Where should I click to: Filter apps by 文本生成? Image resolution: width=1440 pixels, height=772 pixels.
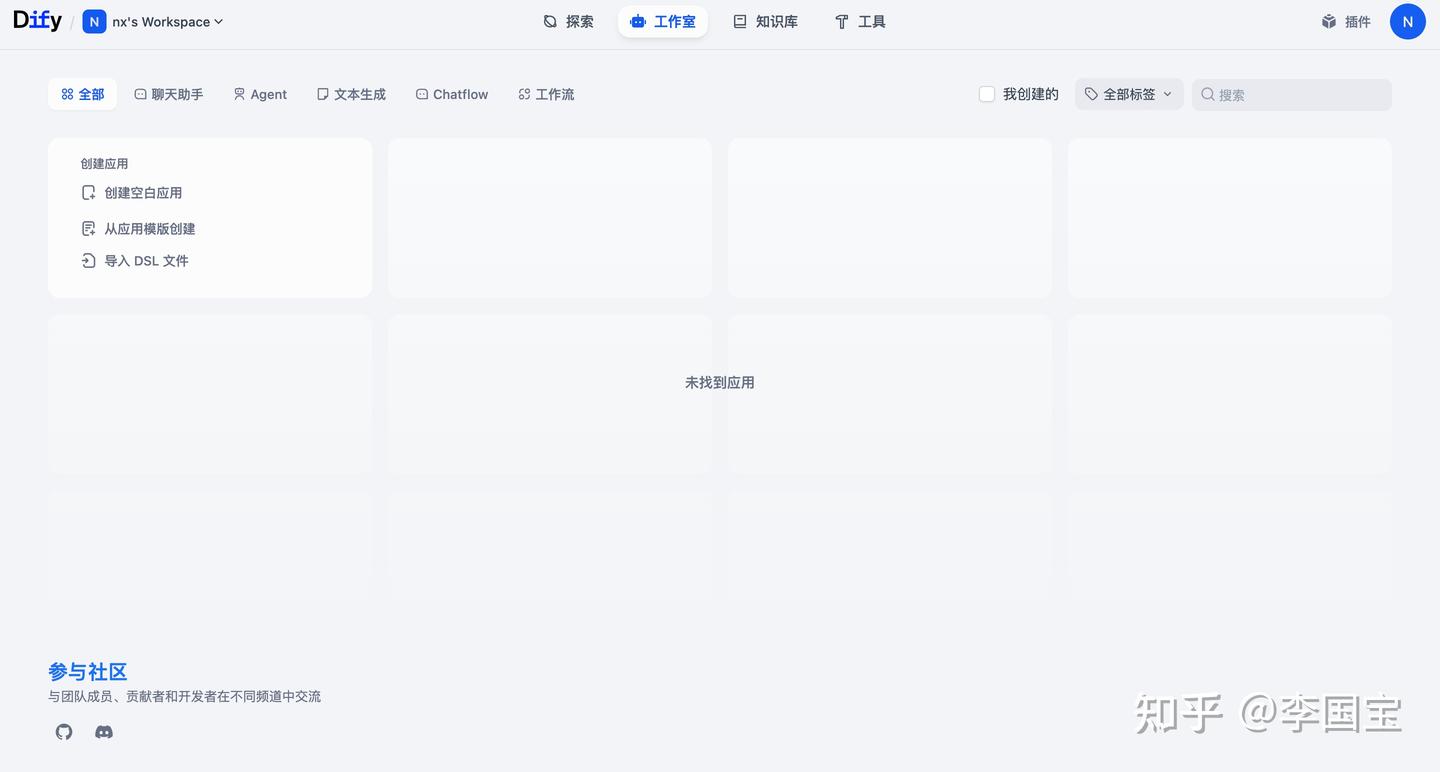(x=351, y=94)
